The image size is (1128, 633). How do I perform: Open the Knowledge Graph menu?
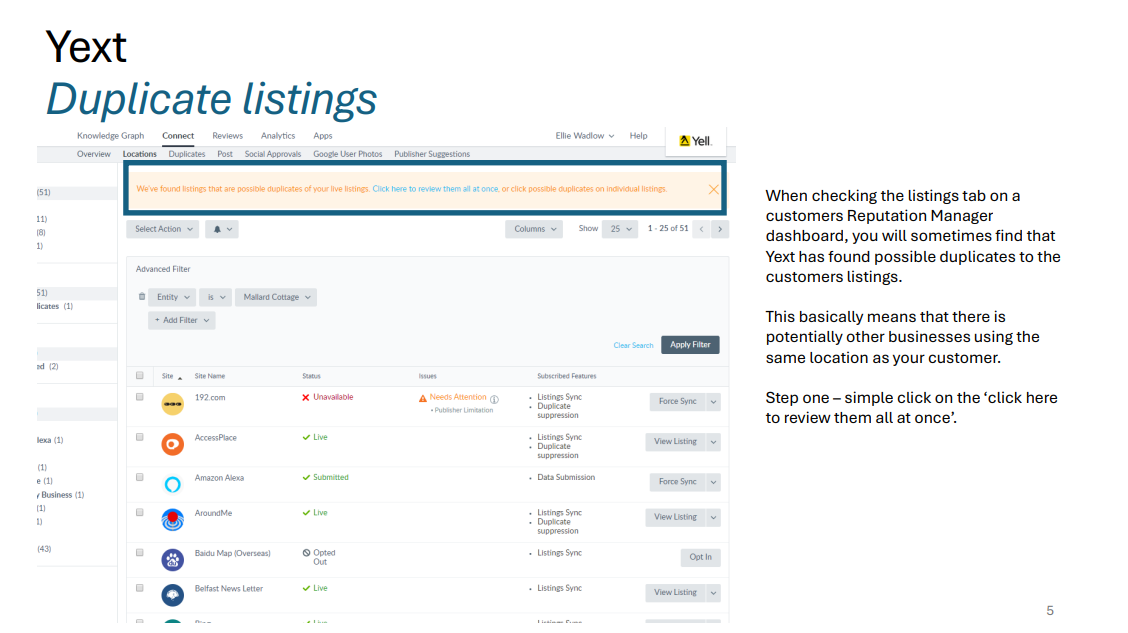[x=111, y=136]
